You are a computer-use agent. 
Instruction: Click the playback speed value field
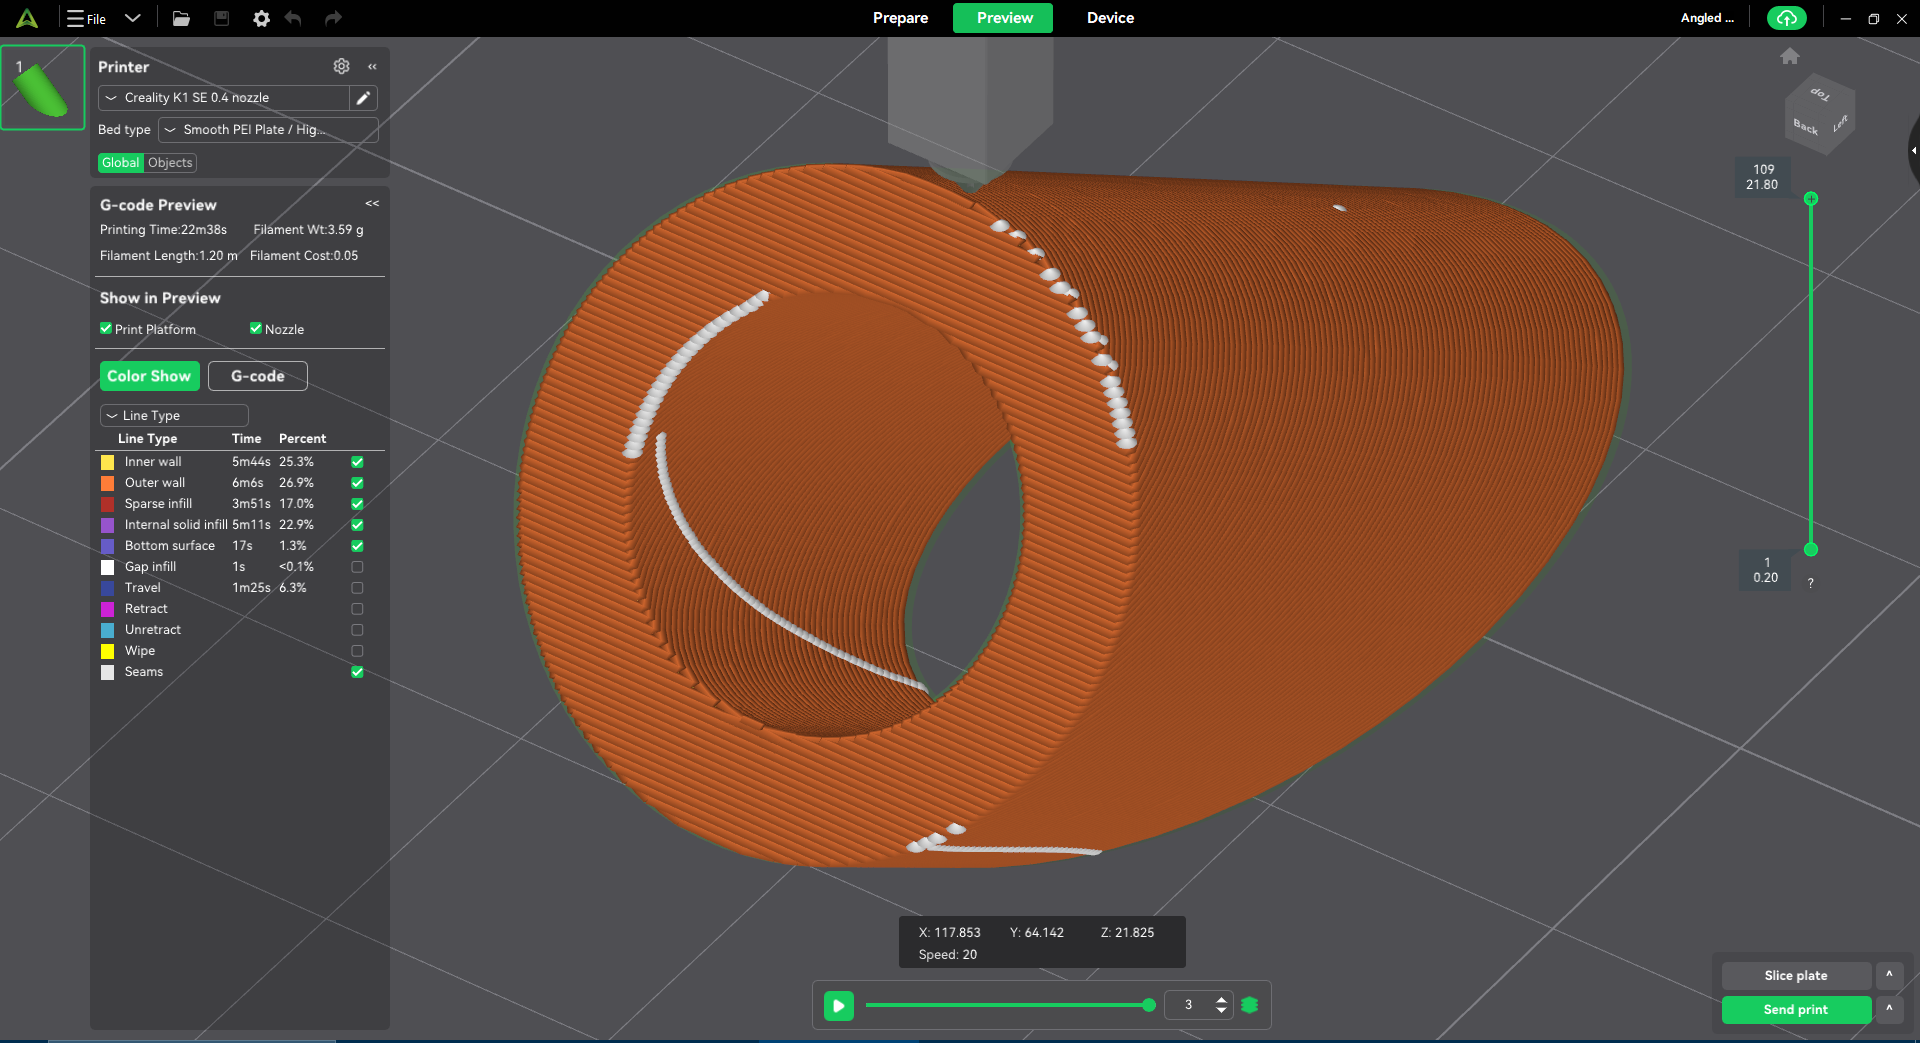pos(1189,1005)
